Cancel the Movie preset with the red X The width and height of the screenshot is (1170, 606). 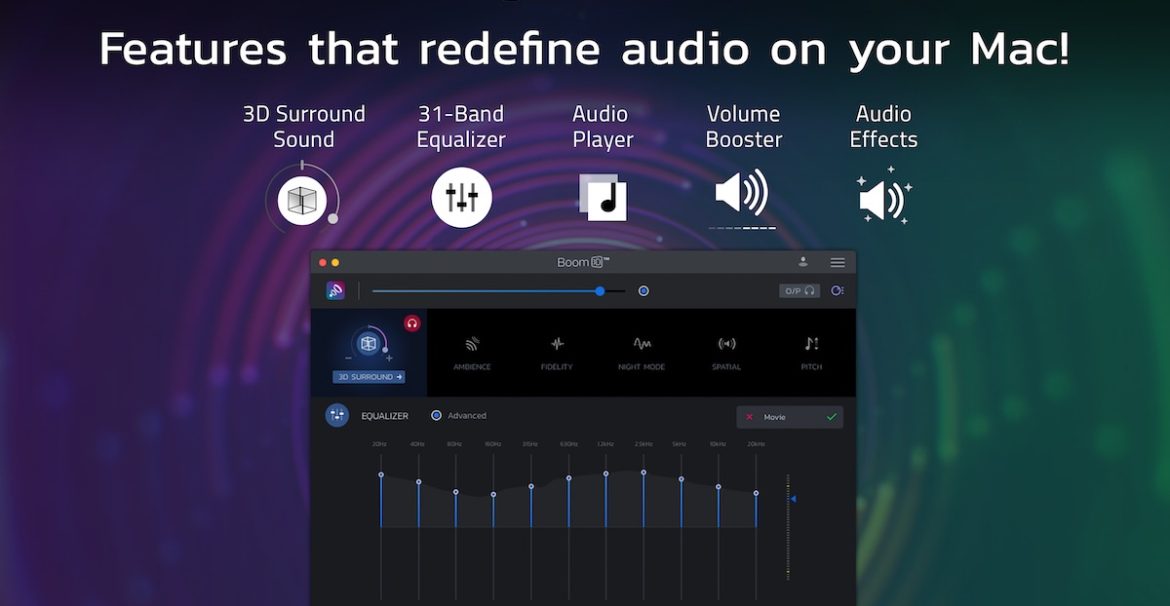[749, 417]
